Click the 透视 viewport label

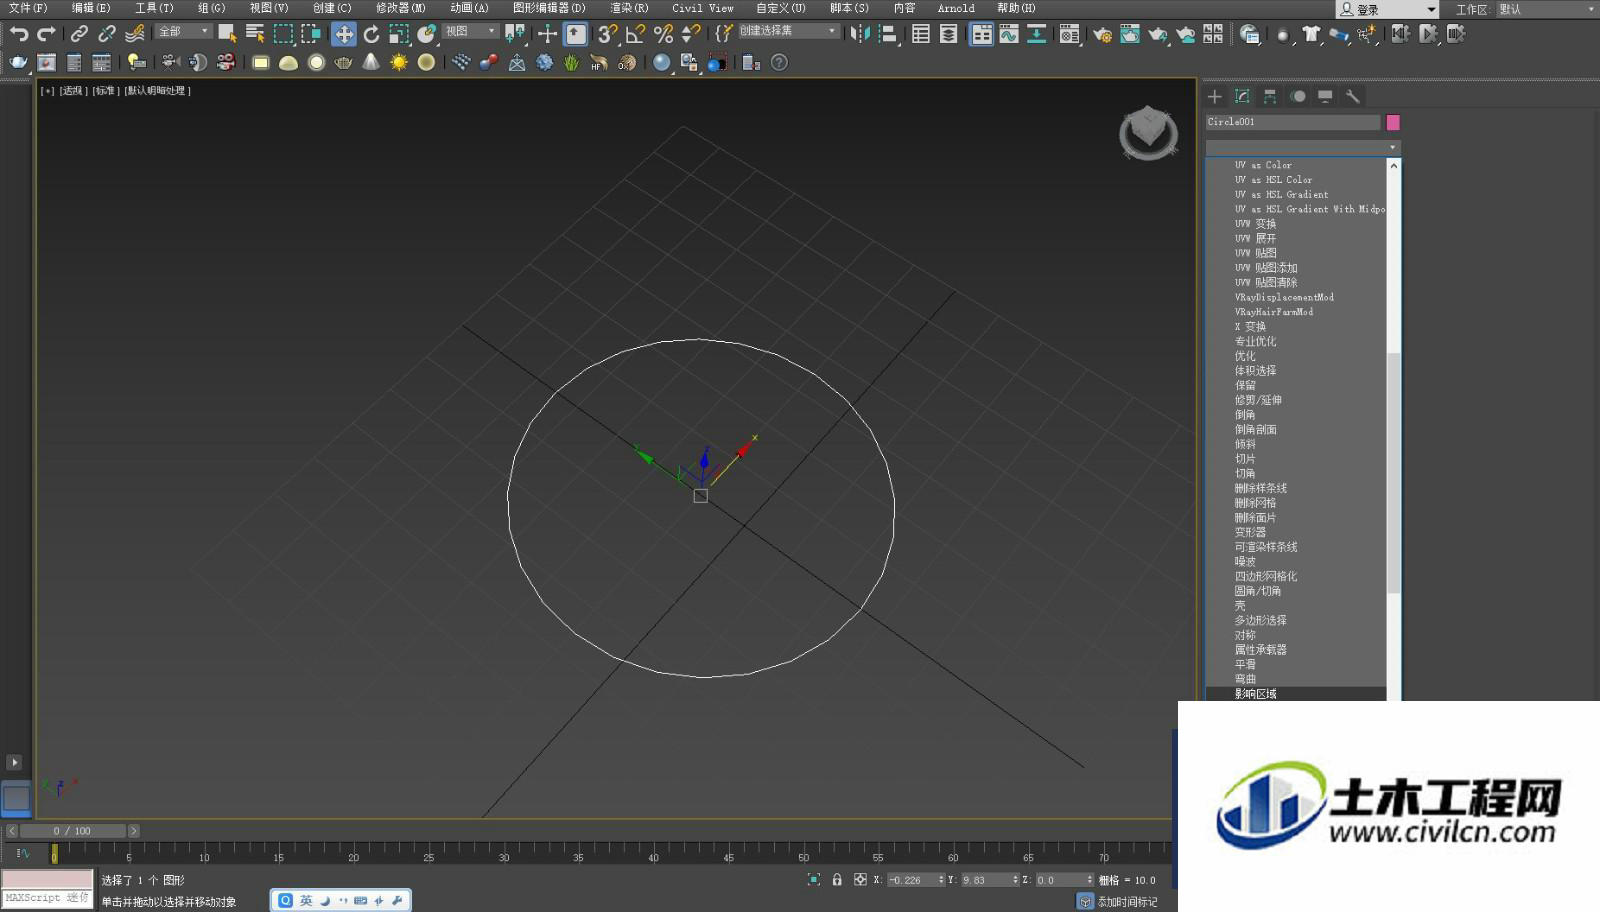pyautogui.click(x=73, y=91)
